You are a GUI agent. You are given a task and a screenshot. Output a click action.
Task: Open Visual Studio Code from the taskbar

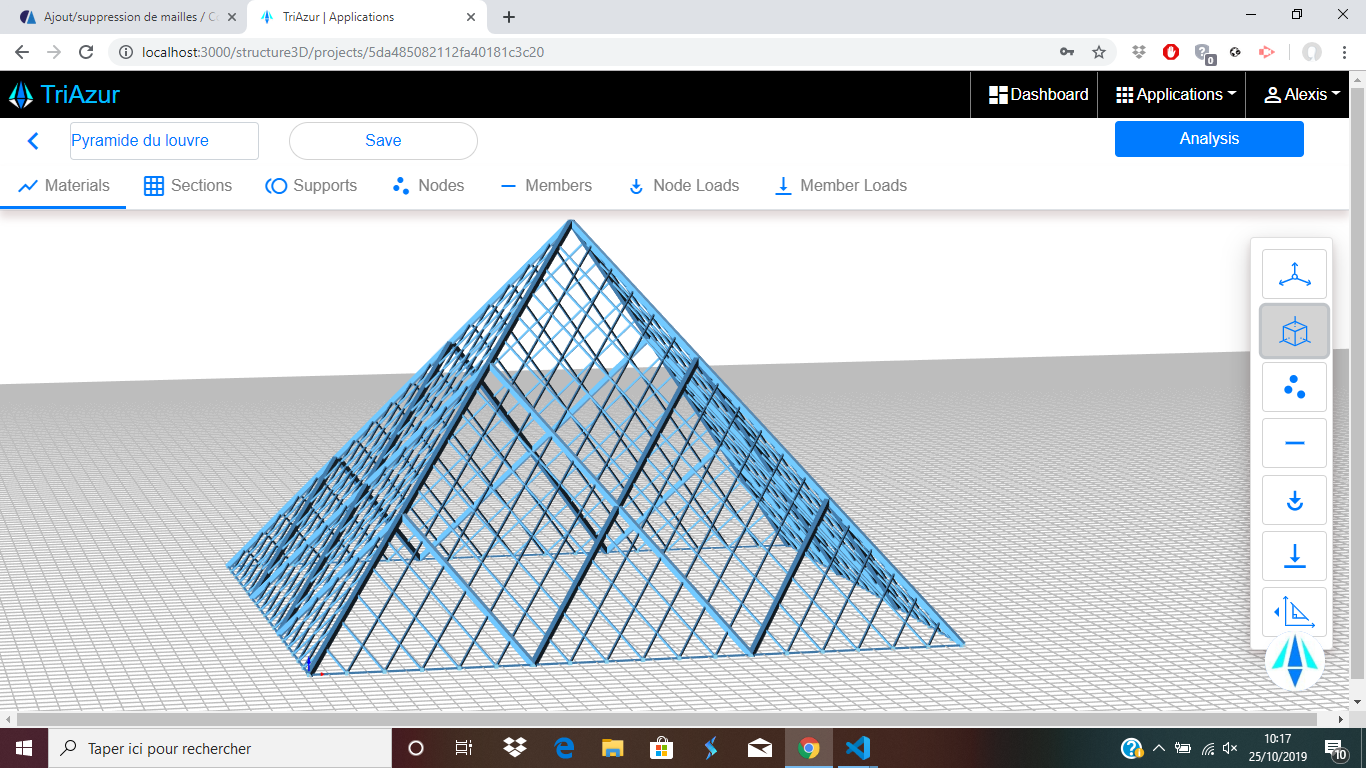(857, 748)
